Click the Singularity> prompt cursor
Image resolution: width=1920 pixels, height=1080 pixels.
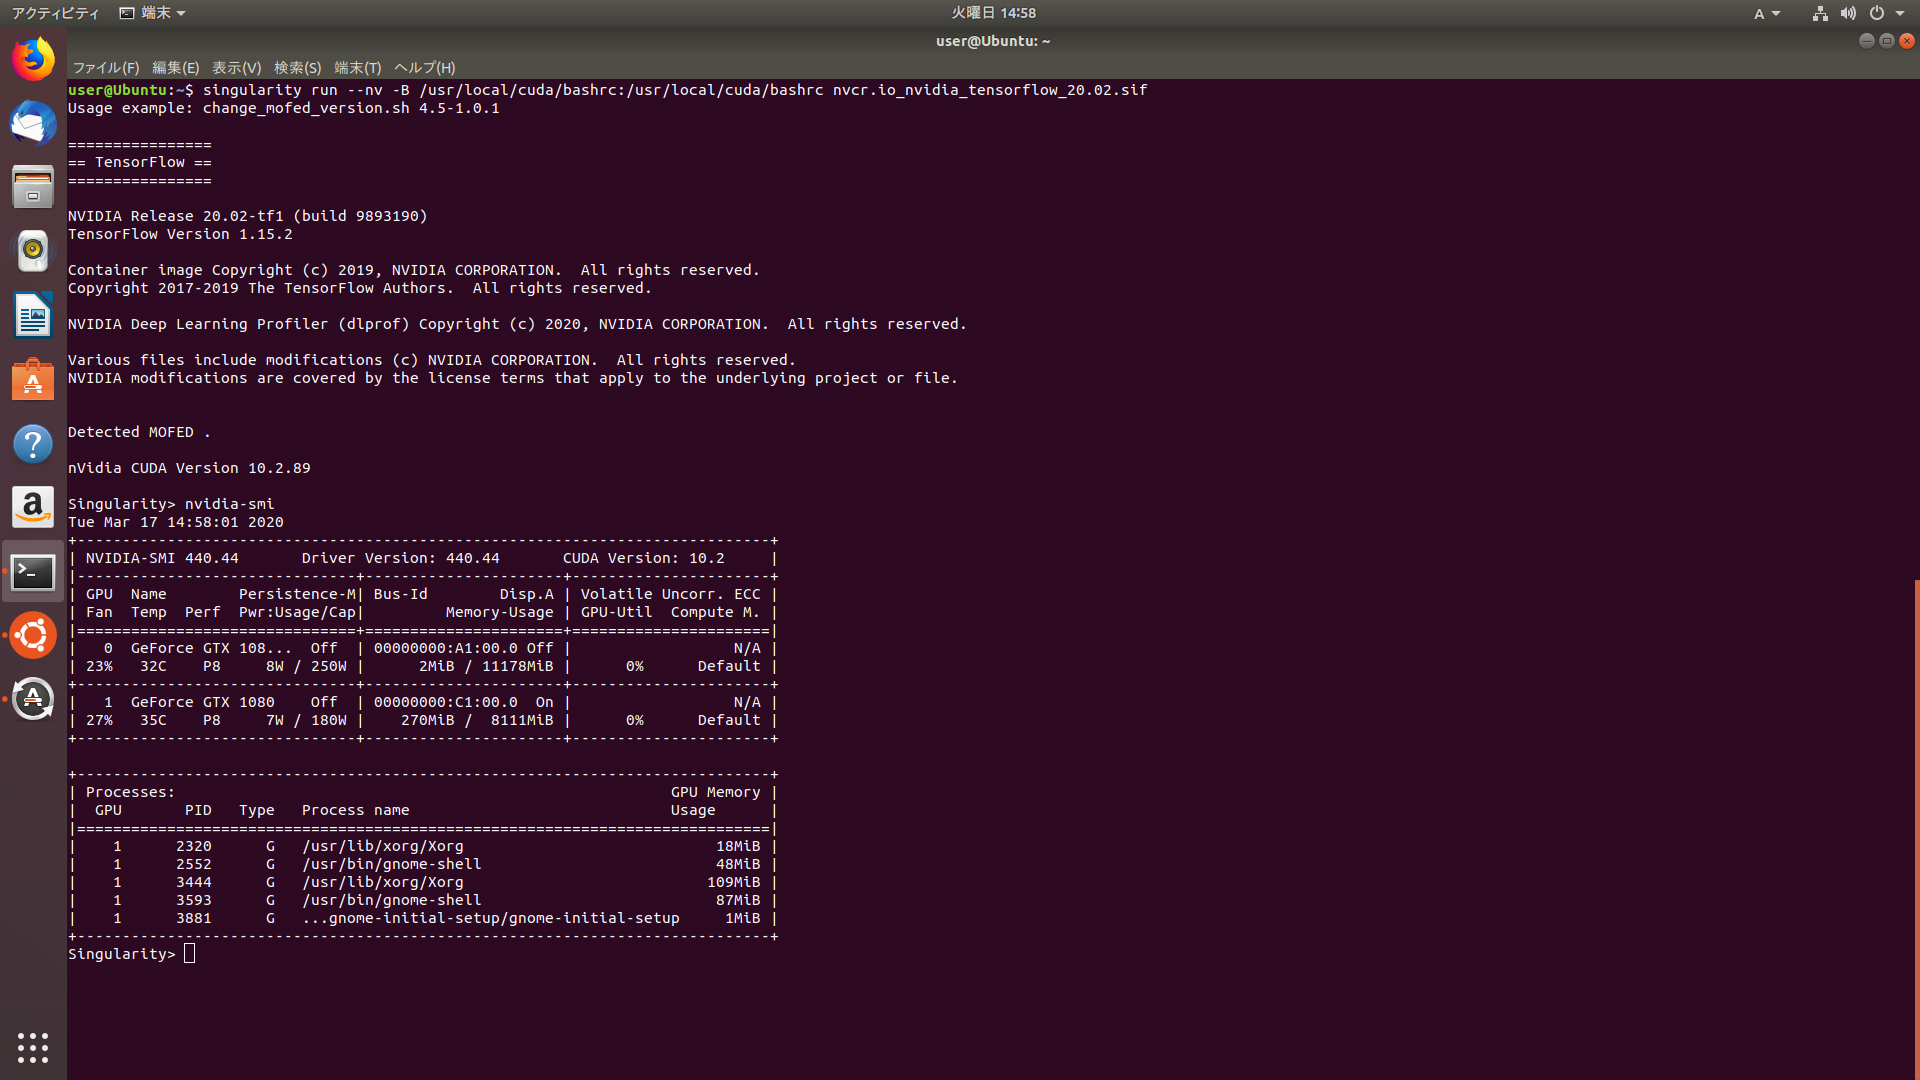[190, 954]
